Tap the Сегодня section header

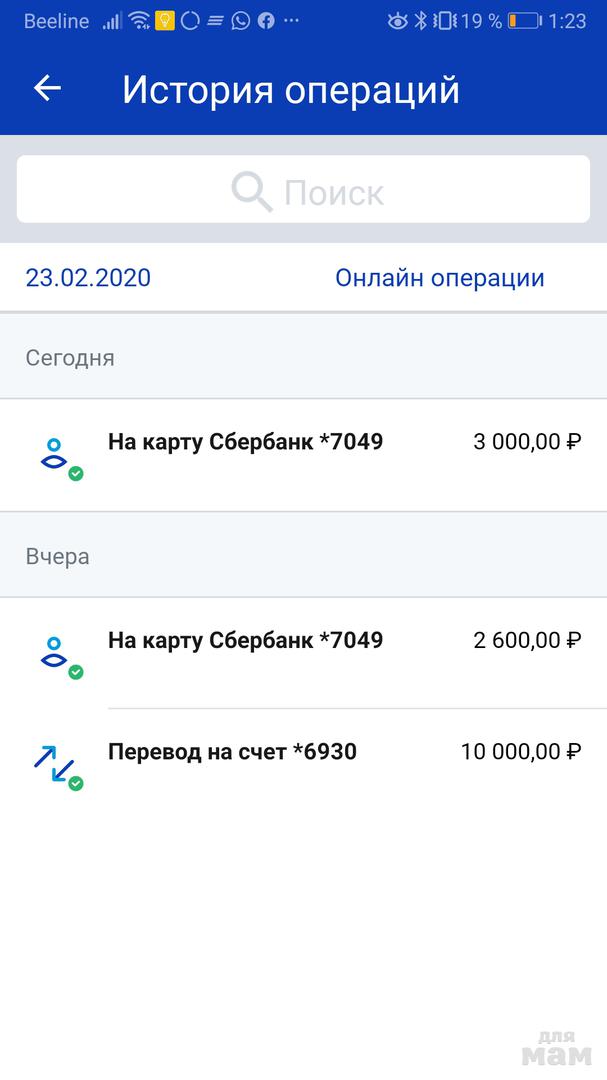(x=70, y=358)
